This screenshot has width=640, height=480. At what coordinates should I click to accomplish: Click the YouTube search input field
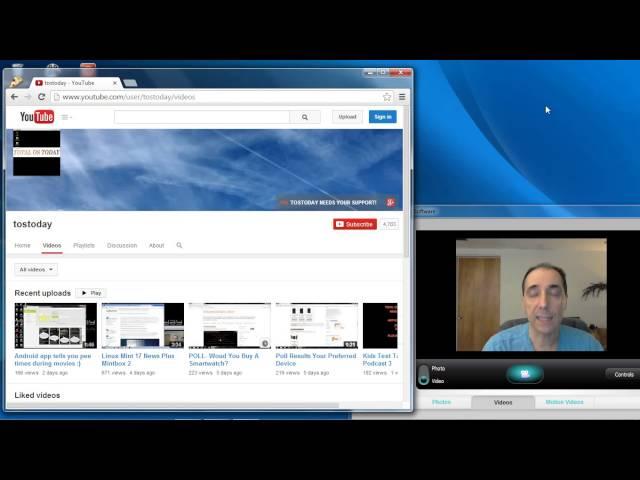(x=201, y=117)
